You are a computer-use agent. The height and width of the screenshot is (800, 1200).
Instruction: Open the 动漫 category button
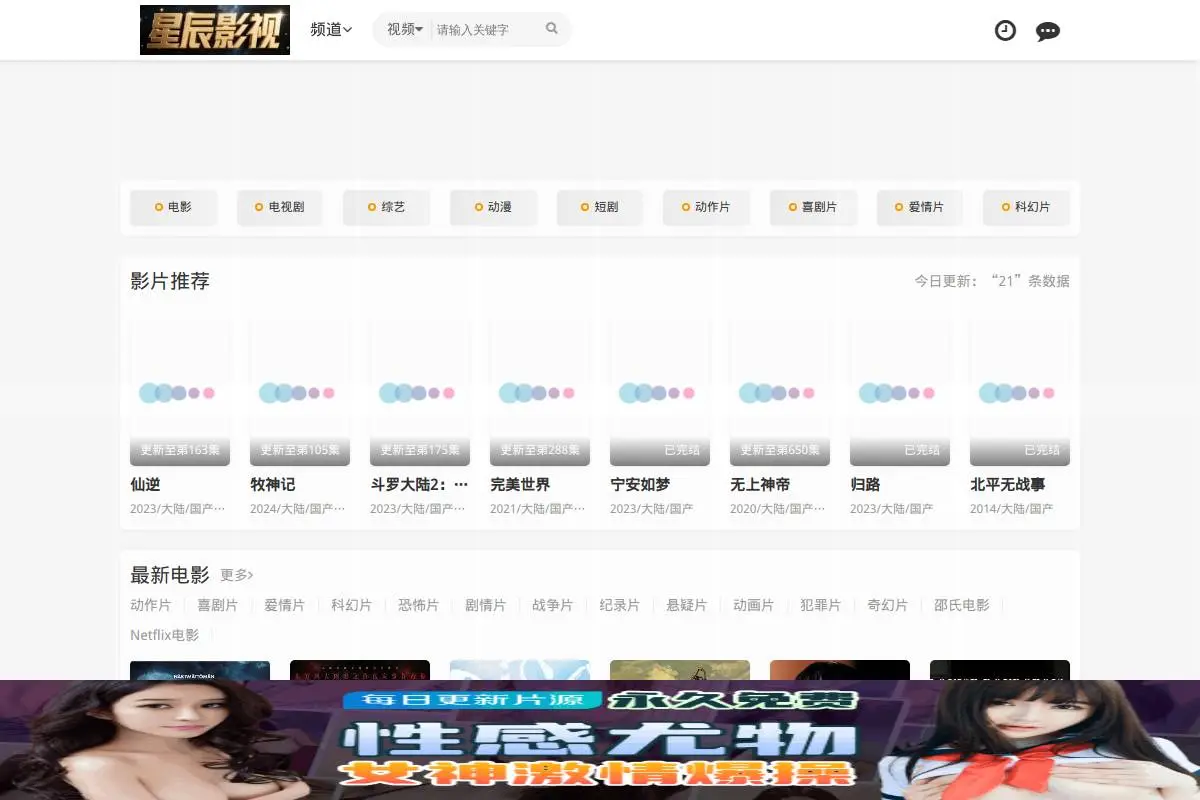tap(493, 207)
